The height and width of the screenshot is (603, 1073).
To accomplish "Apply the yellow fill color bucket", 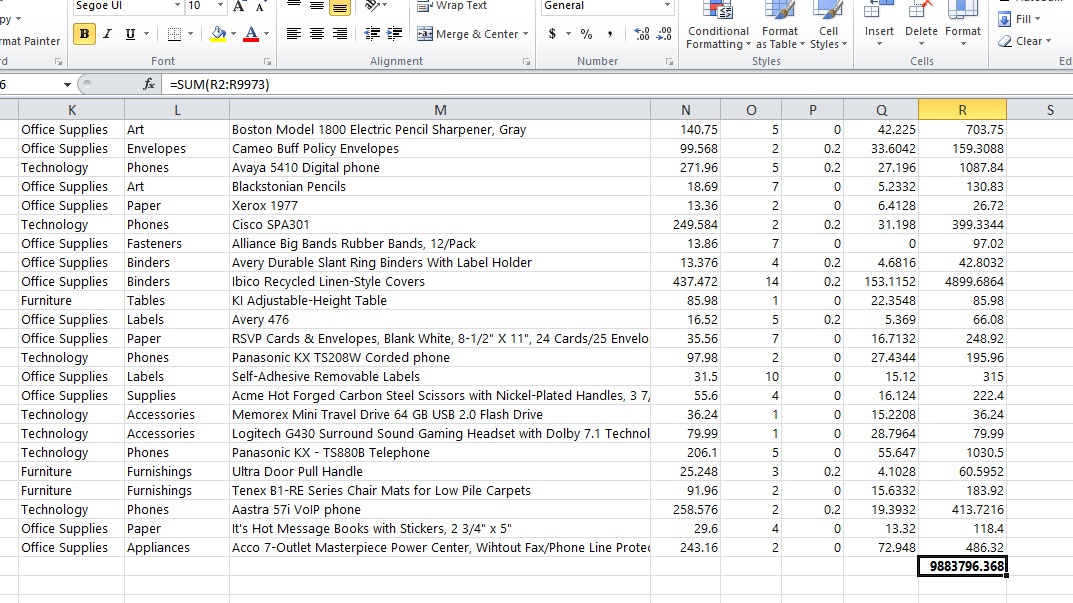I will click(218, 34).
